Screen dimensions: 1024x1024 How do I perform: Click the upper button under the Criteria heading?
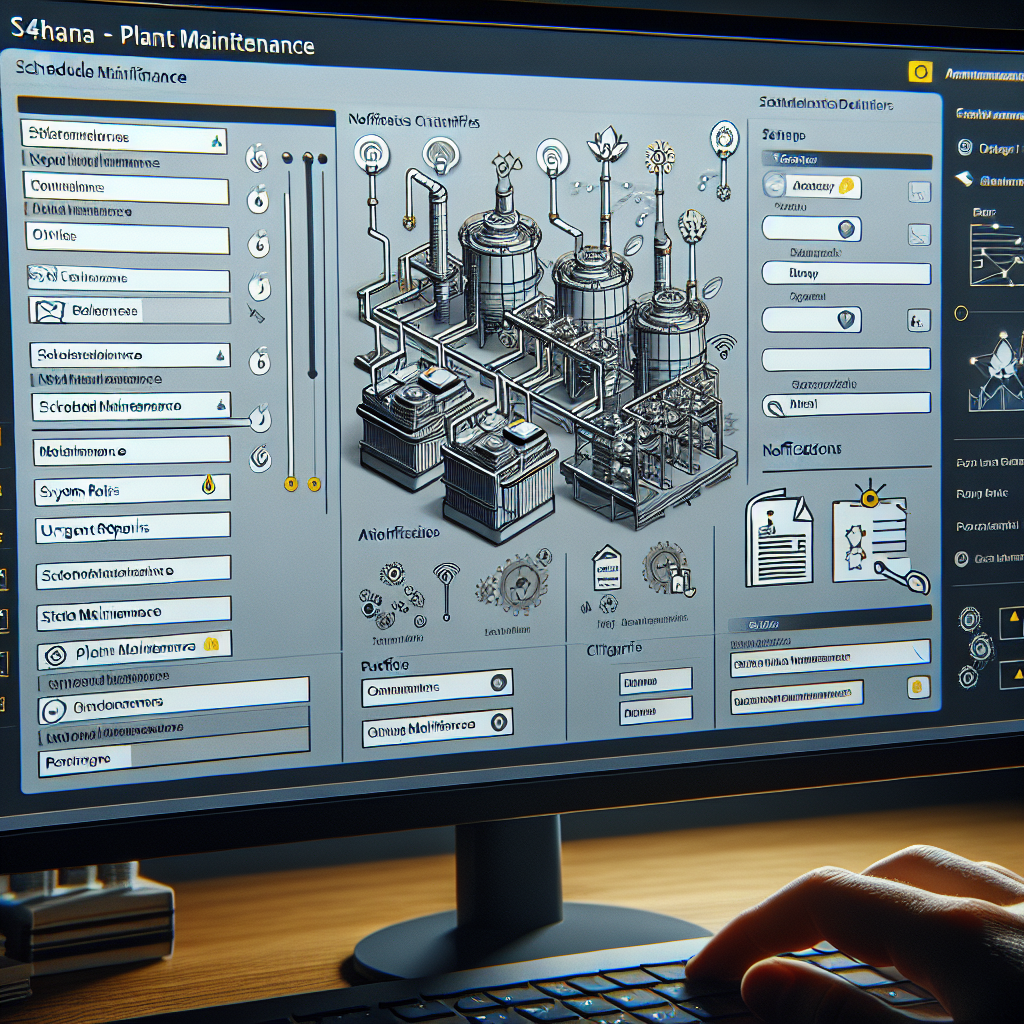pyautogui.click(x=655, y=681)
